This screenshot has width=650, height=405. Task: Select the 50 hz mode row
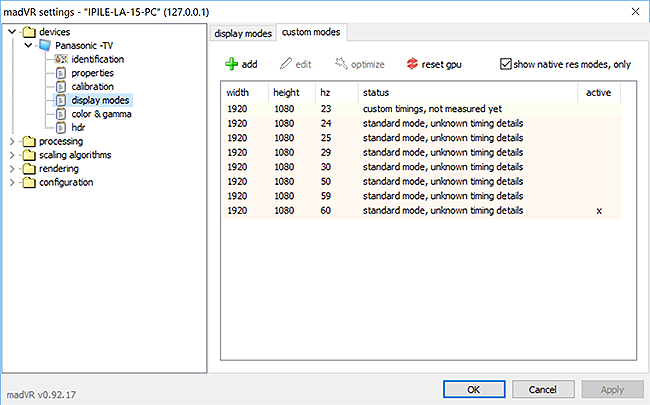click(421, 182)
